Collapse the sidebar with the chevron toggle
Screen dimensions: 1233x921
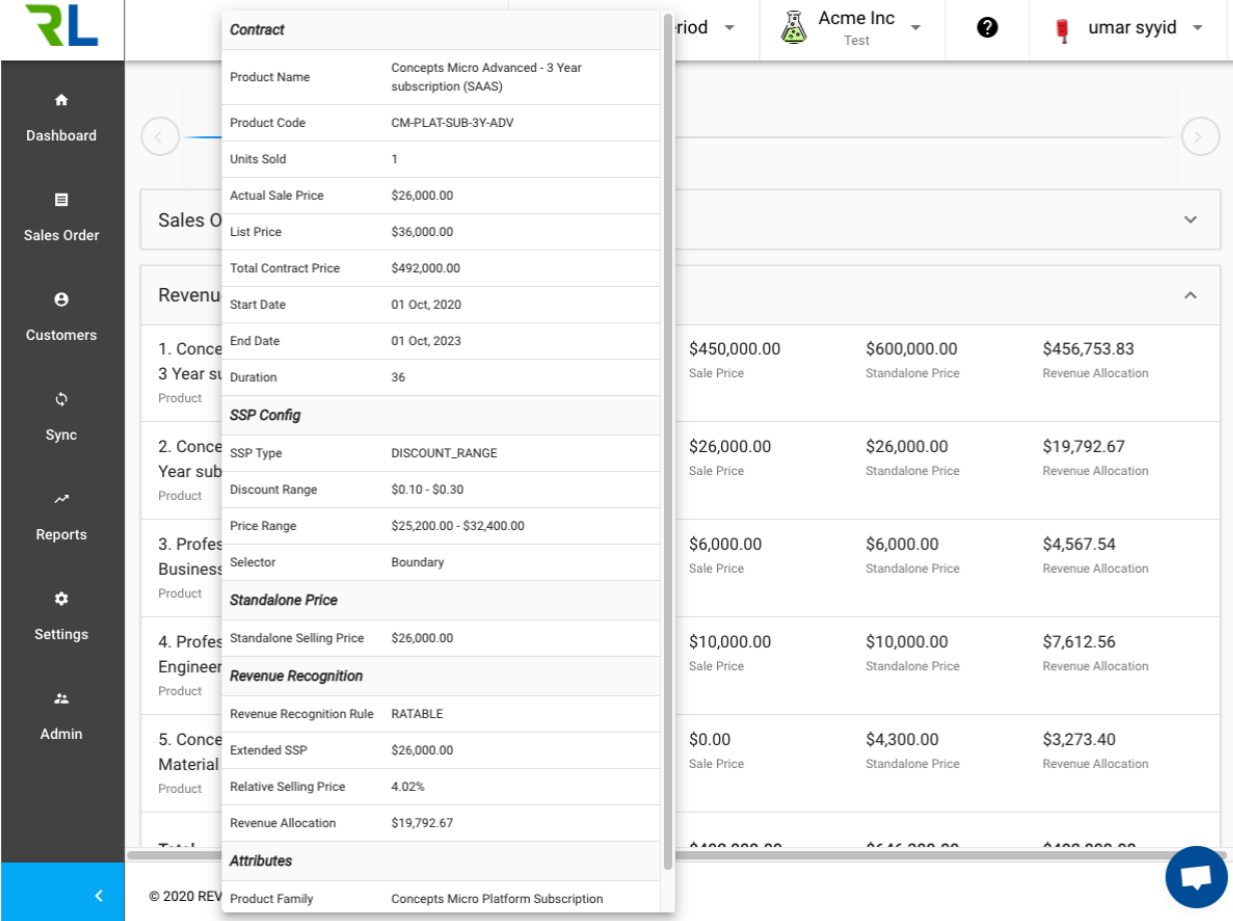tap(97, 897)
